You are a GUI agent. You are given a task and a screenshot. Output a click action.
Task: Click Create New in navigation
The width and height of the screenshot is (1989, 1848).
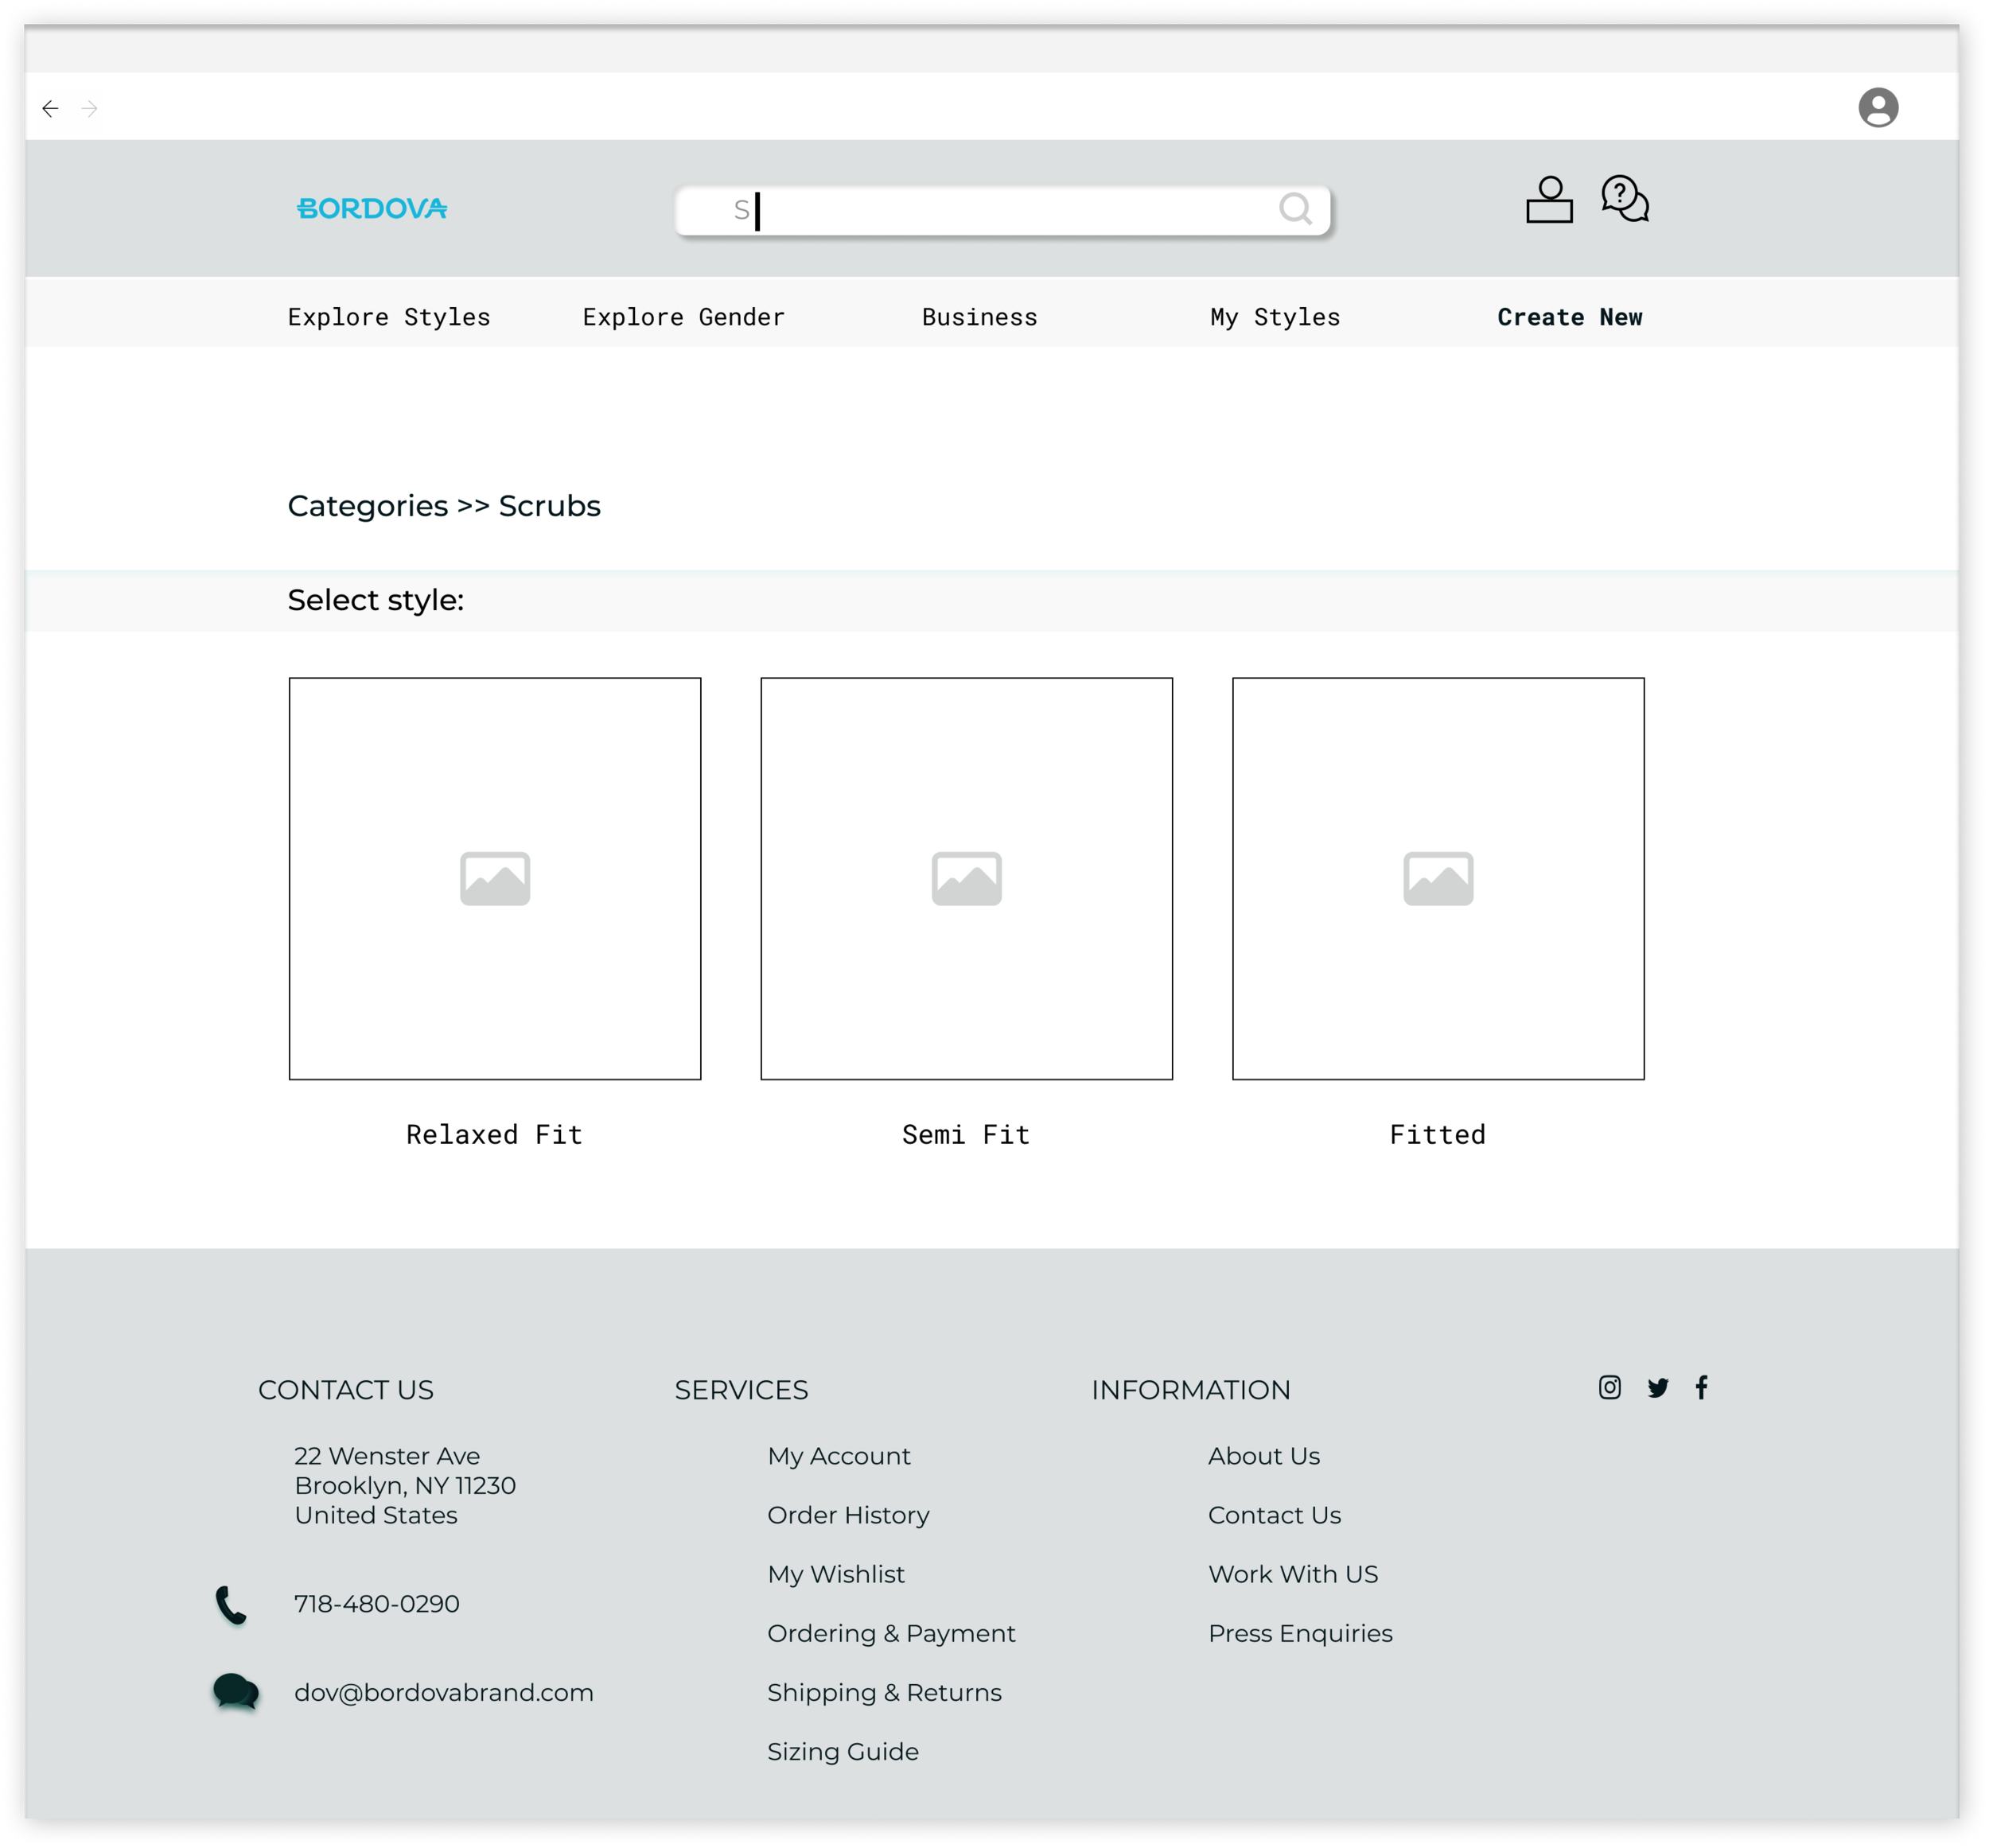(x=1569, y=317)
